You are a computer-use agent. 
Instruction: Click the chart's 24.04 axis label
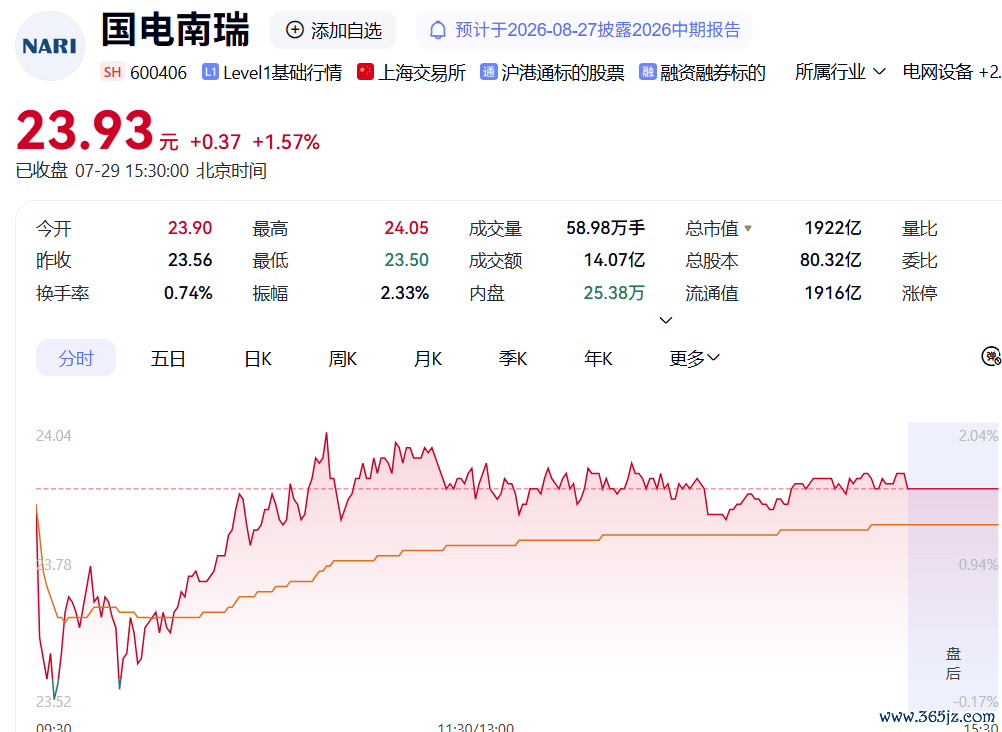54,436
